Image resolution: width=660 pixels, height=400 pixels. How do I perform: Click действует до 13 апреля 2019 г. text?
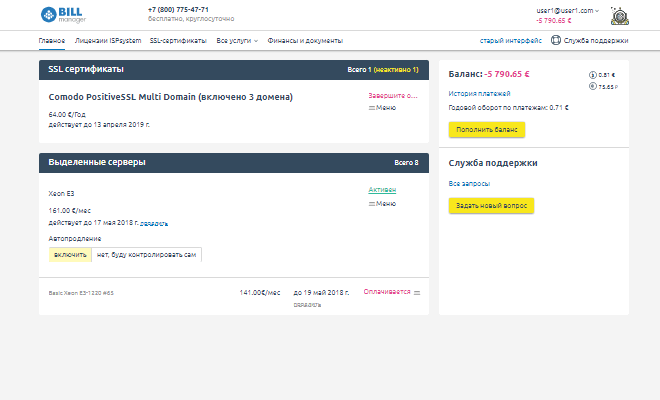(99, 125)
